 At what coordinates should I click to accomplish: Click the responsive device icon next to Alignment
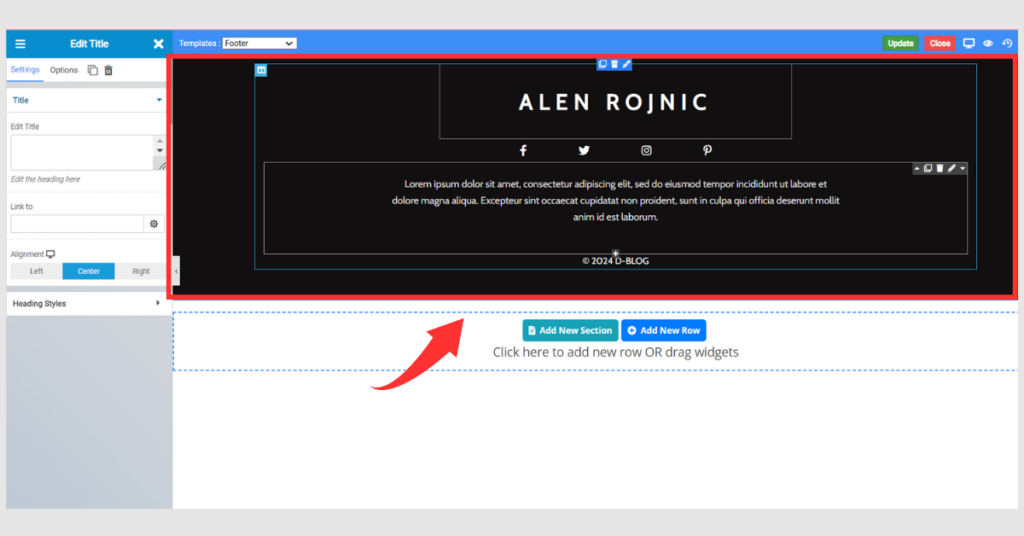(x=51, y=254)
